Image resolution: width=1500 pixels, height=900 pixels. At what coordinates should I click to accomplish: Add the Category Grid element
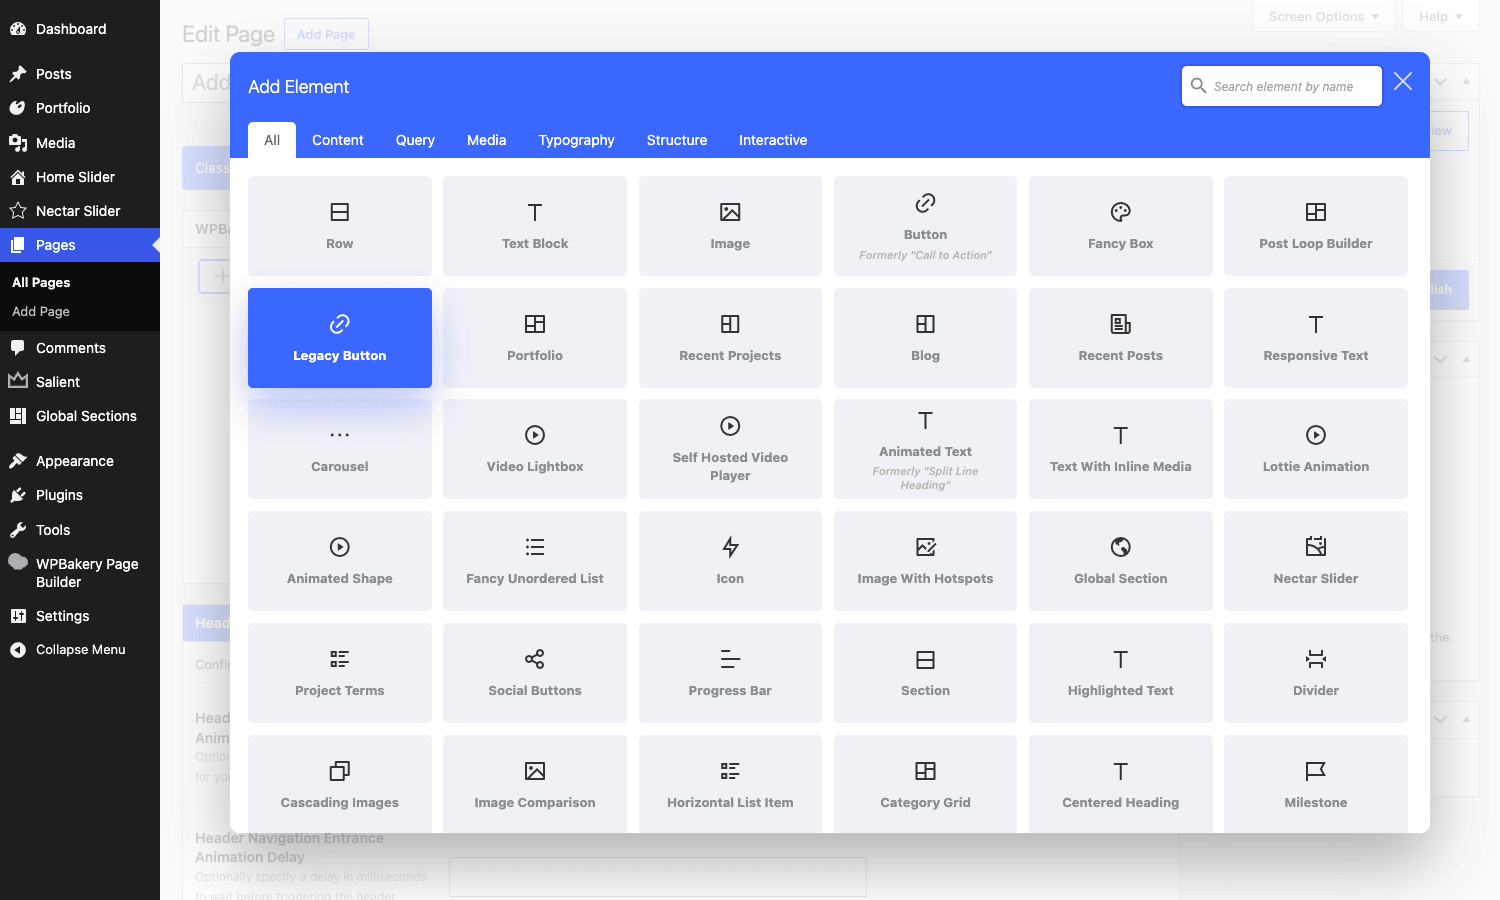pyautogui.click(x=925, y=784)
